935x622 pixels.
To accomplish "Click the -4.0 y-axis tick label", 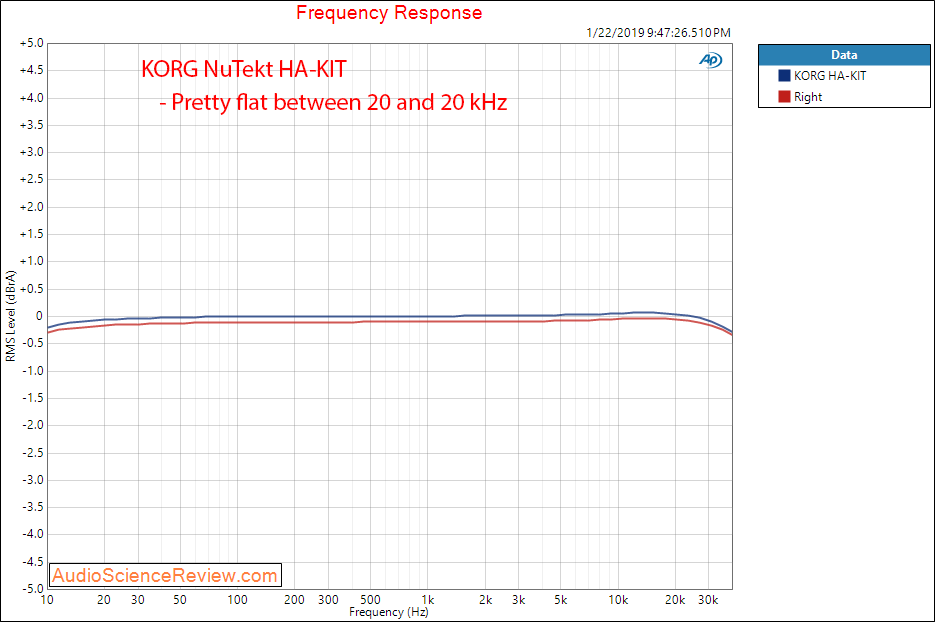I will coord(33,534).
